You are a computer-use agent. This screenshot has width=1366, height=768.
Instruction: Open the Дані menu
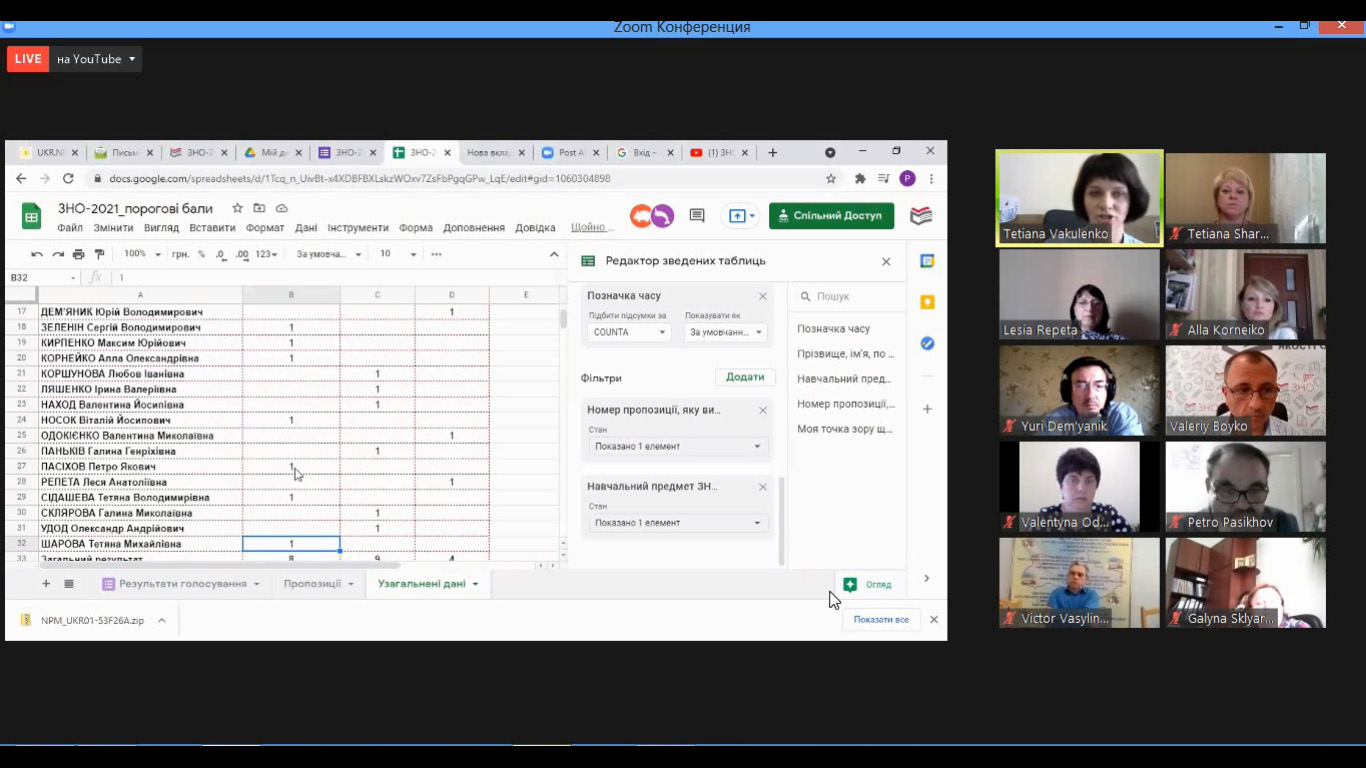(306, 228)
